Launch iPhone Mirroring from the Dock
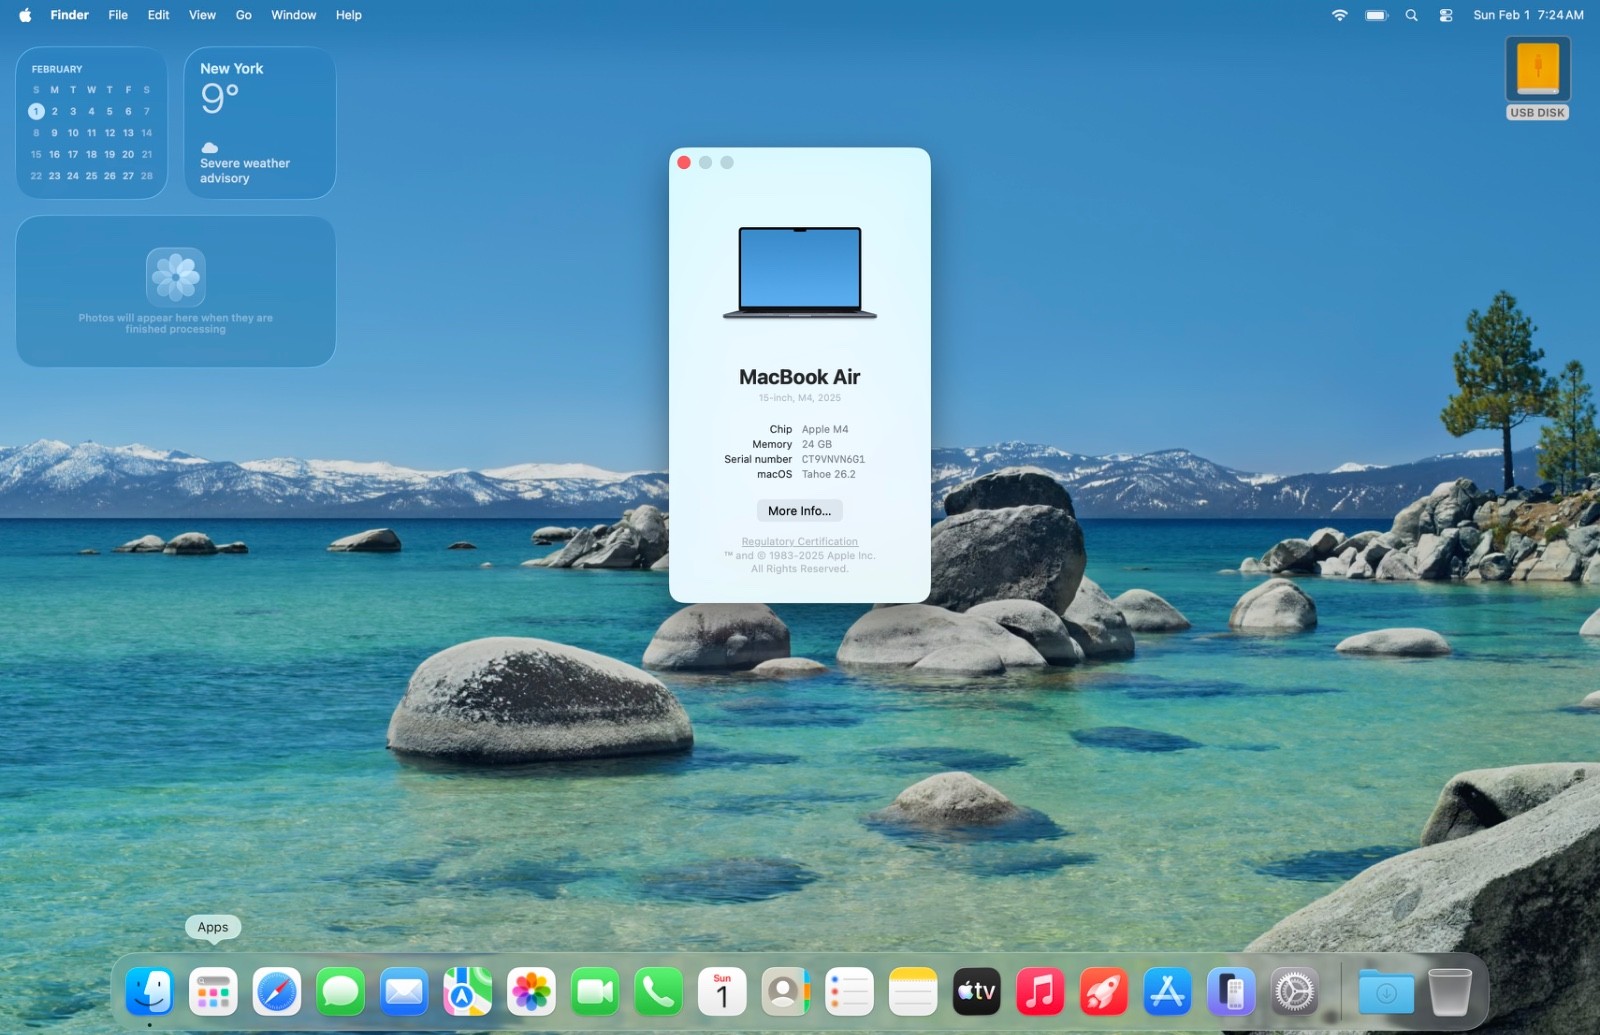Image resolution: width=1600 pixels, height=1035 pixels. tap(1231, 992)
